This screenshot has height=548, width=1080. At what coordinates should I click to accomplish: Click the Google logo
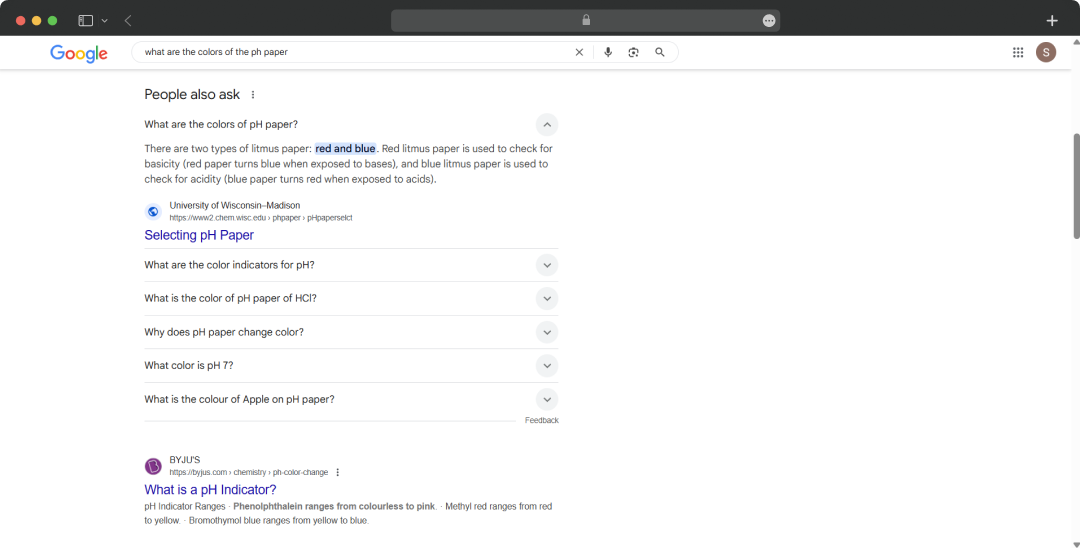pos(79,54)
